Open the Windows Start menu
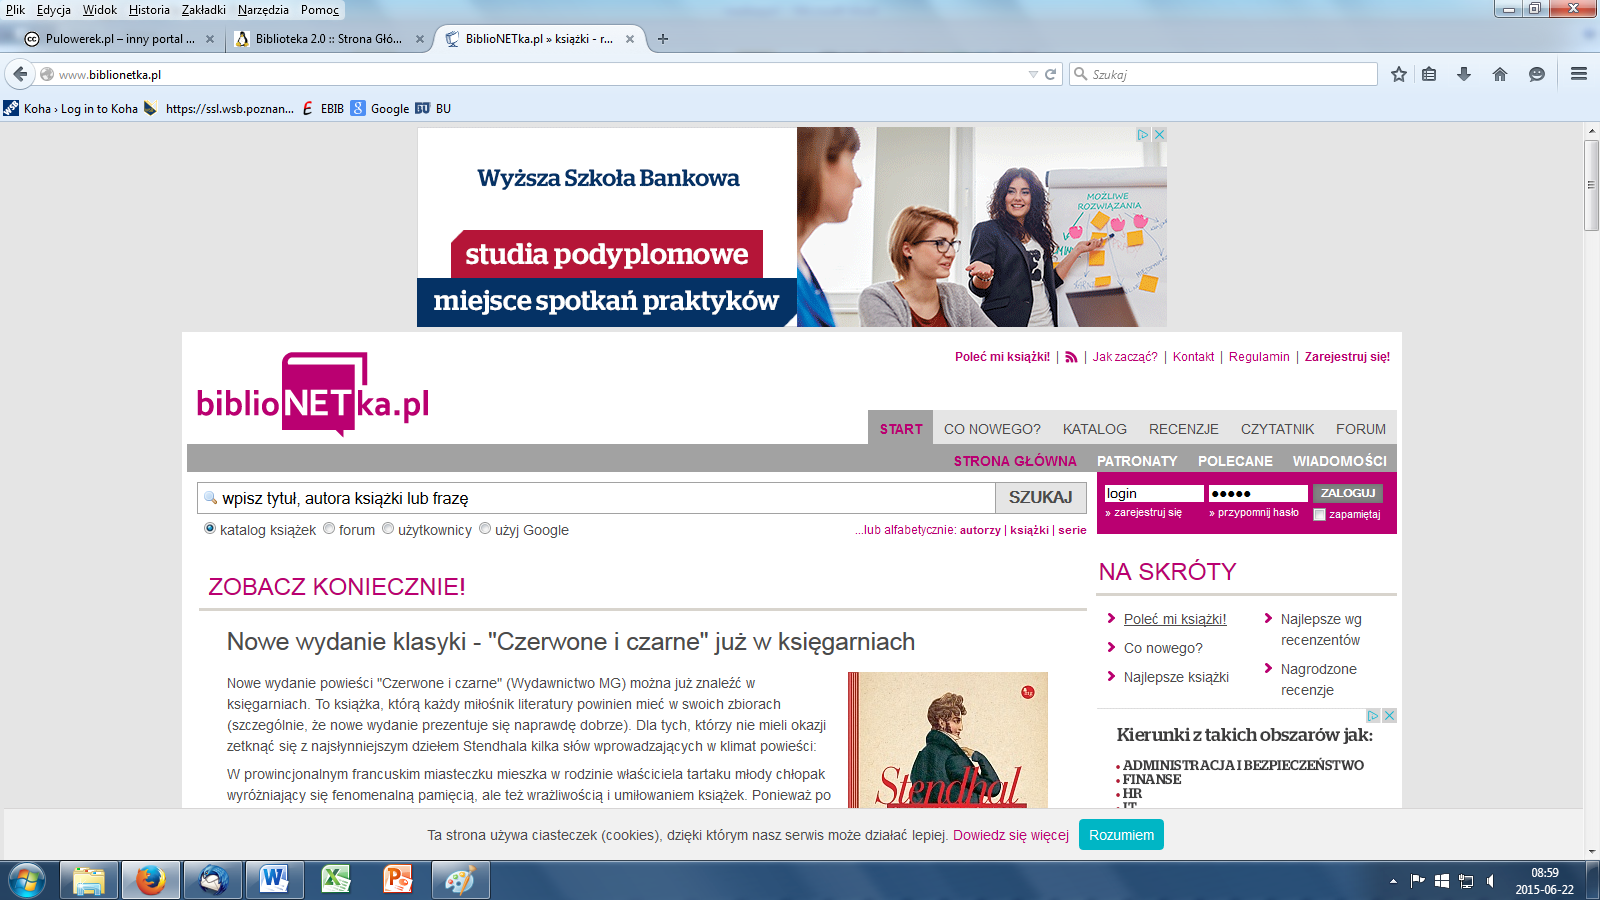 (27, 881)
